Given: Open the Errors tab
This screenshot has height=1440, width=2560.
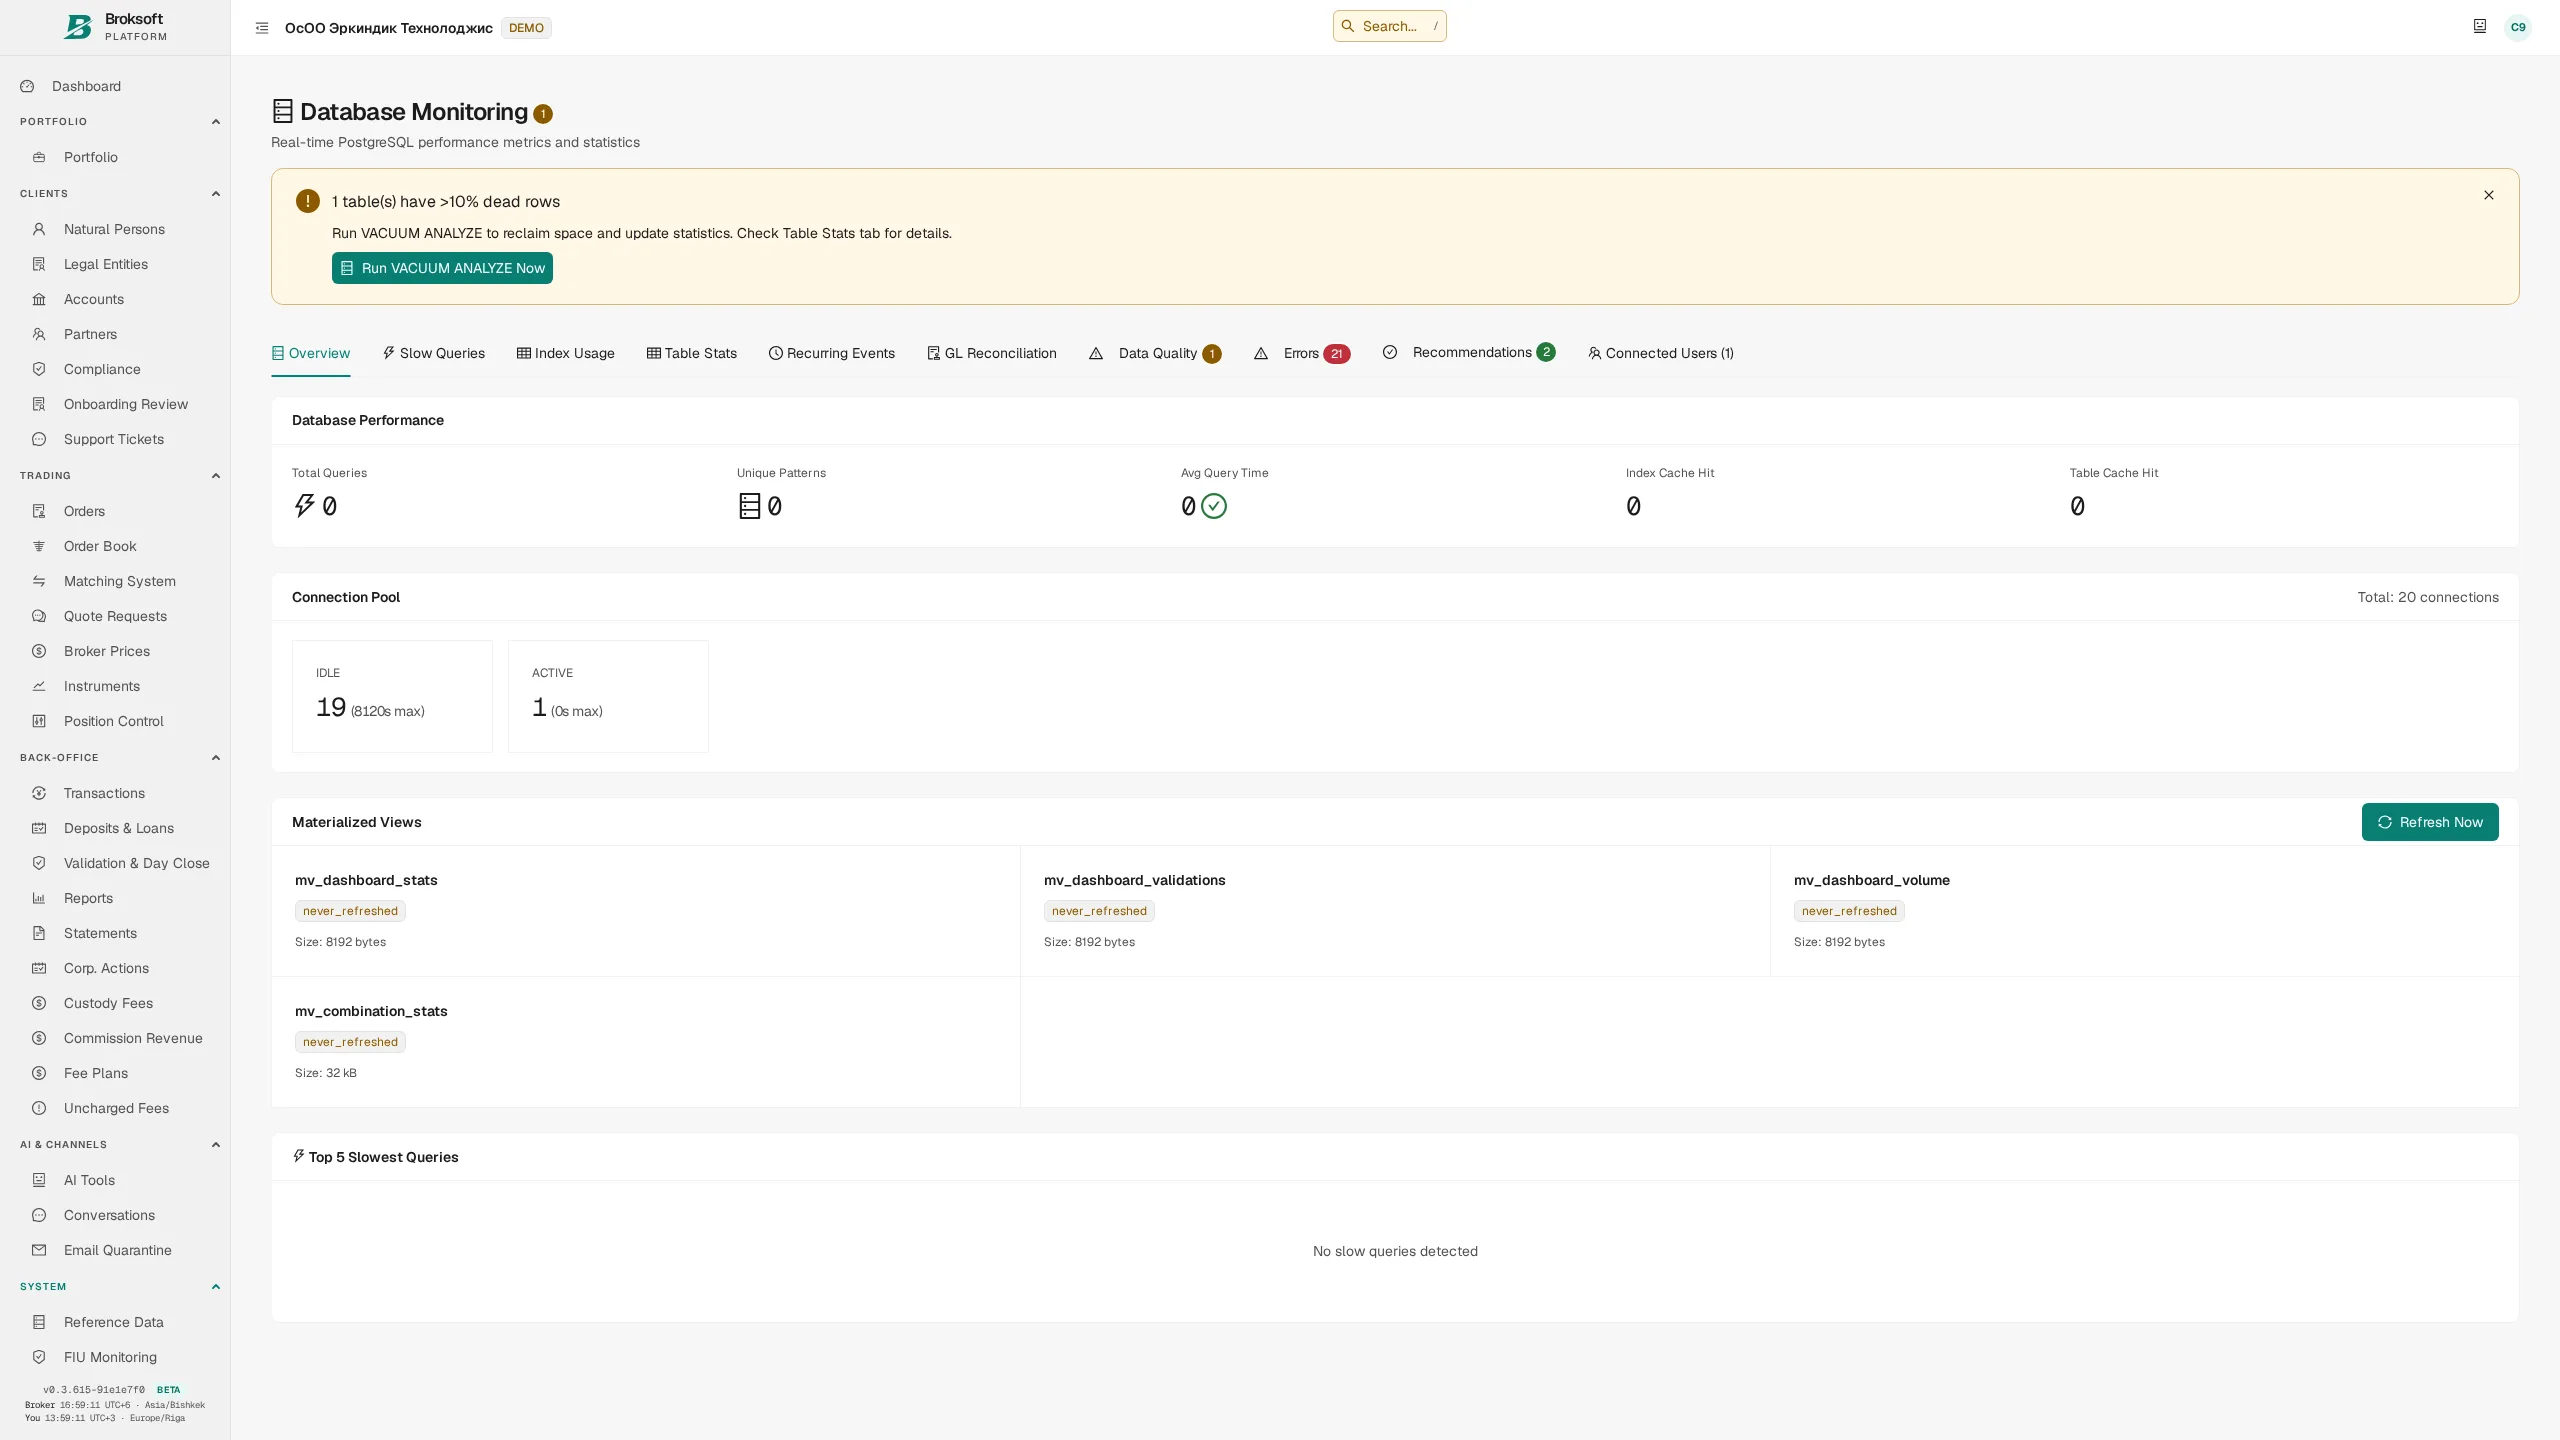Looking at the screenshot, I should [x=1302, y=353].
